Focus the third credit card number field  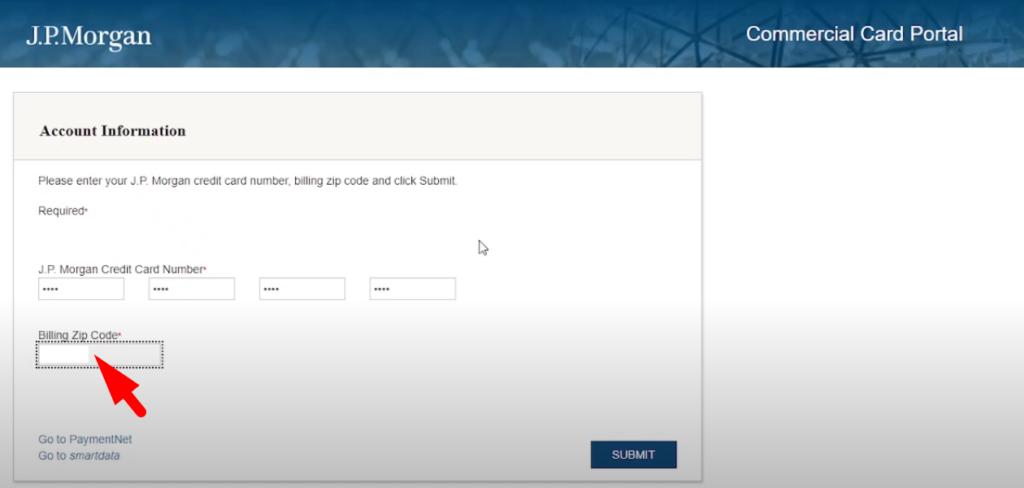[x=302, y=289]
